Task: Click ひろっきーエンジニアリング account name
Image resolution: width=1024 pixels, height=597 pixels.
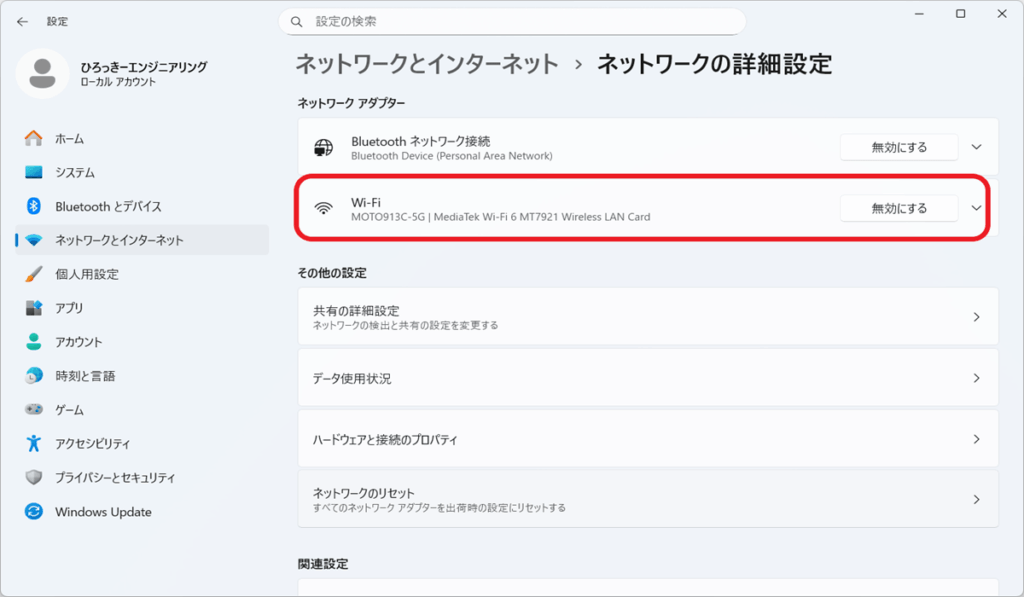Action: point(144,67)
